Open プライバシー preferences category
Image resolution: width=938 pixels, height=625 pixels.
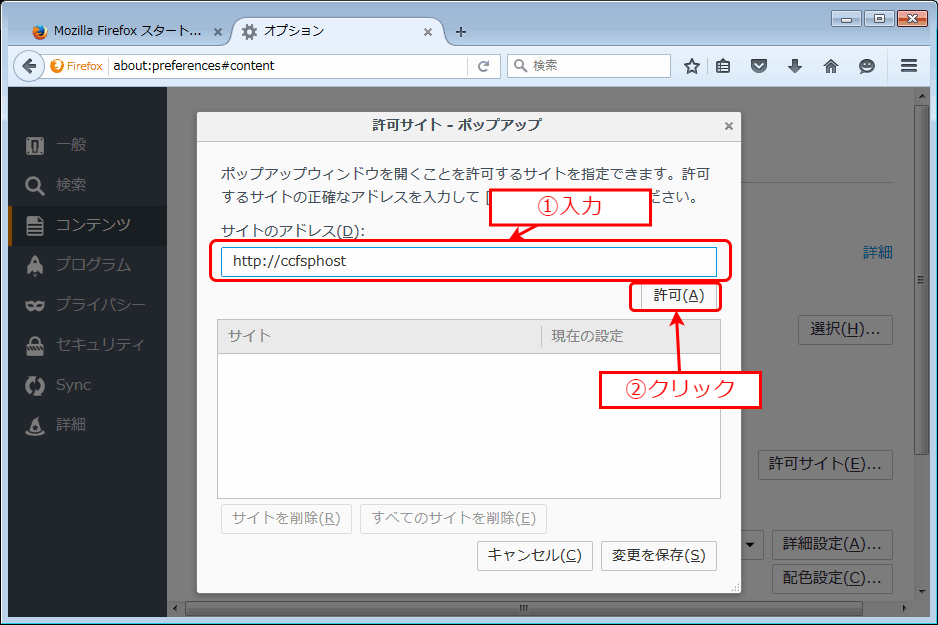88,305
